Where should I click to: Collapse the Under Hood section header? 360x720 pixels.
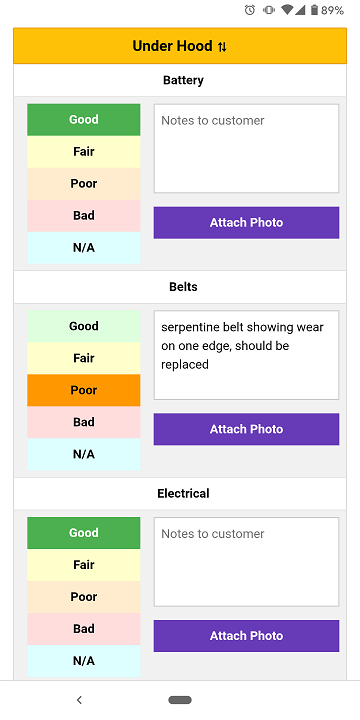coord(180,46)
